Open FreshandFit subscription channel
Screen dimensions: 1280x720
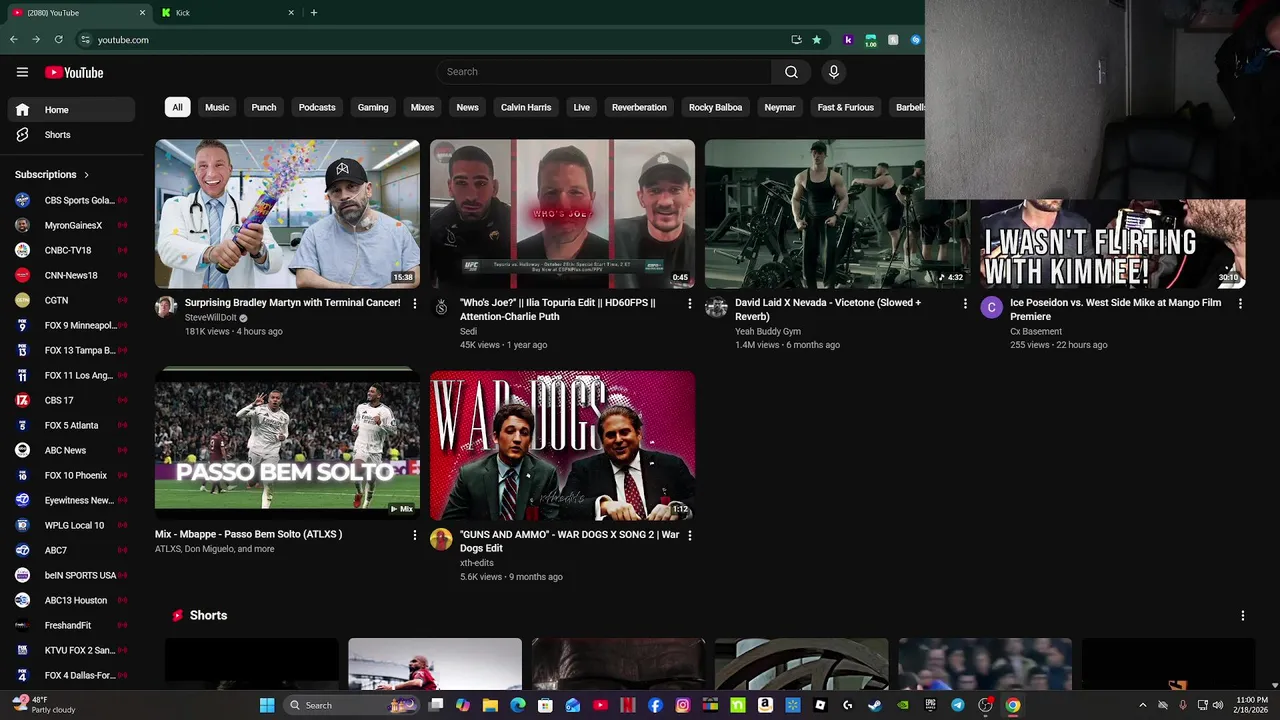(x=71, y=625)
